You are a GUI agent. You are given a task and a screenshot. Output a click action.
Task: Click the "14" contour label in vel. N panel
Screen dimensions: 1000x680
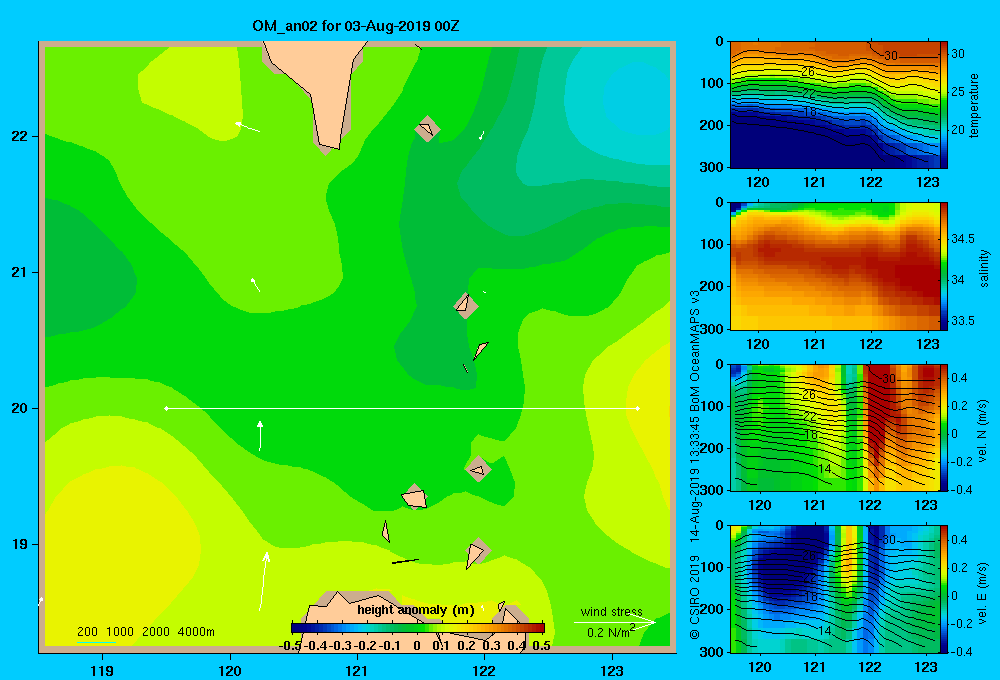click(824, 469)
